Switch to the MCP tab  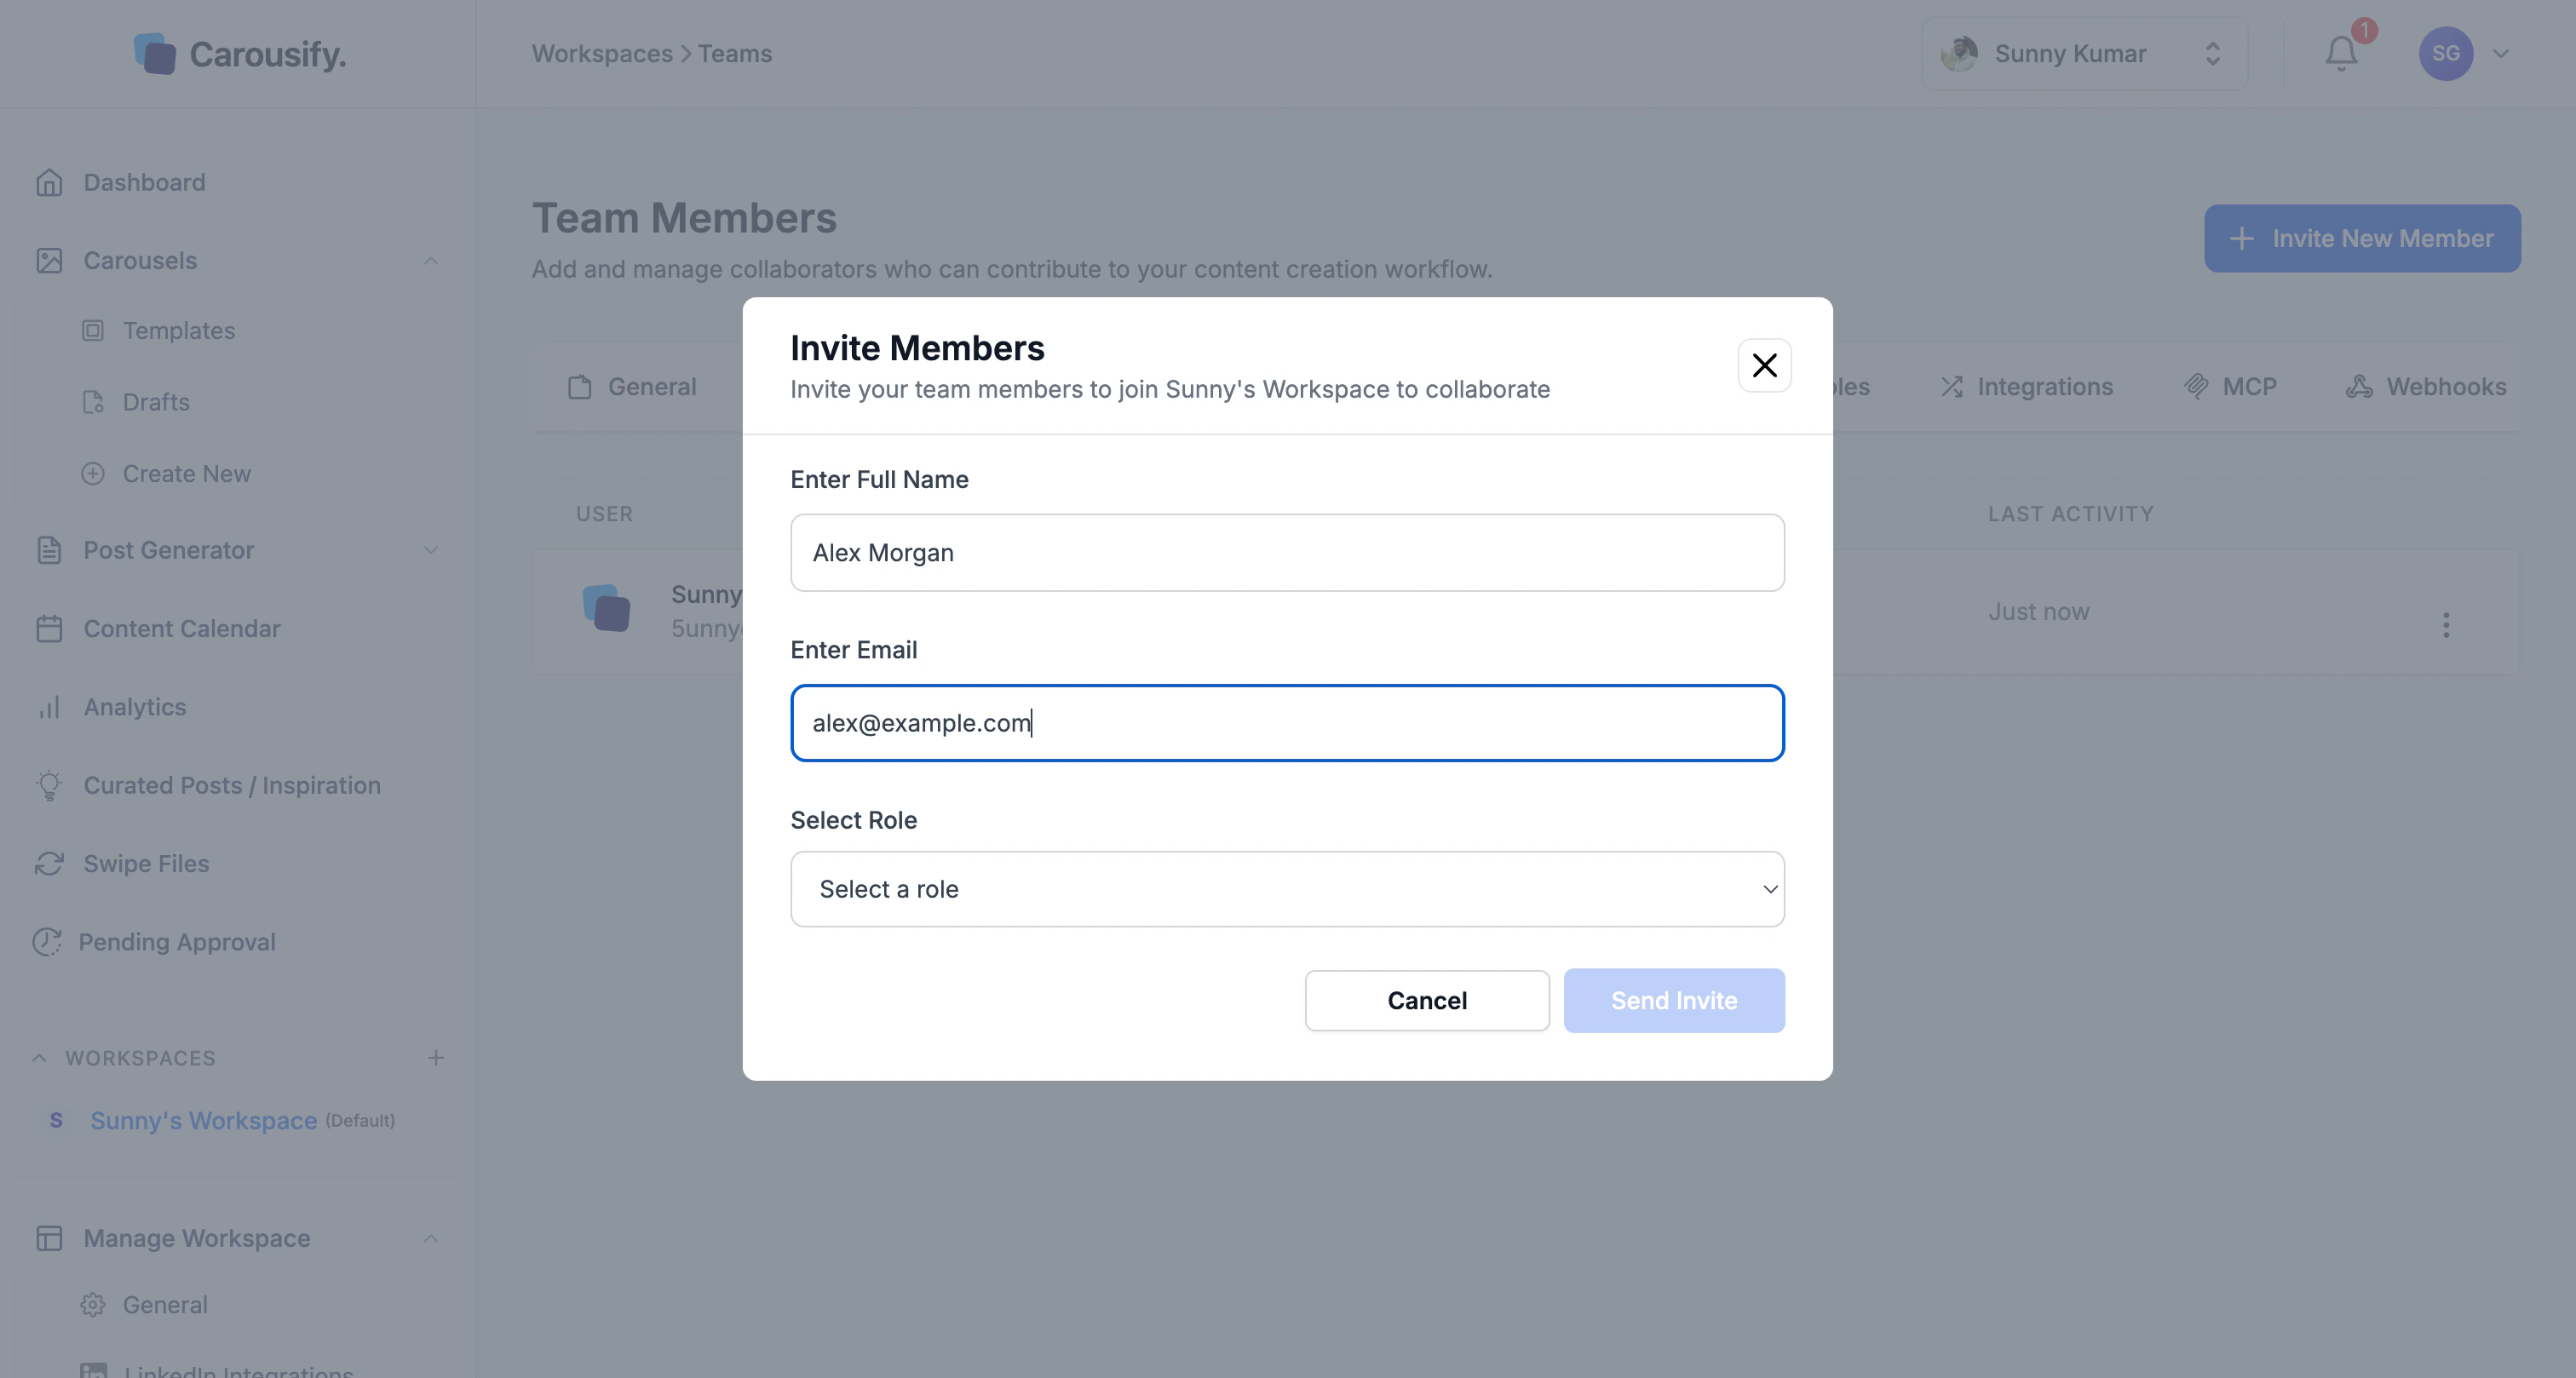coord(2230,387)
